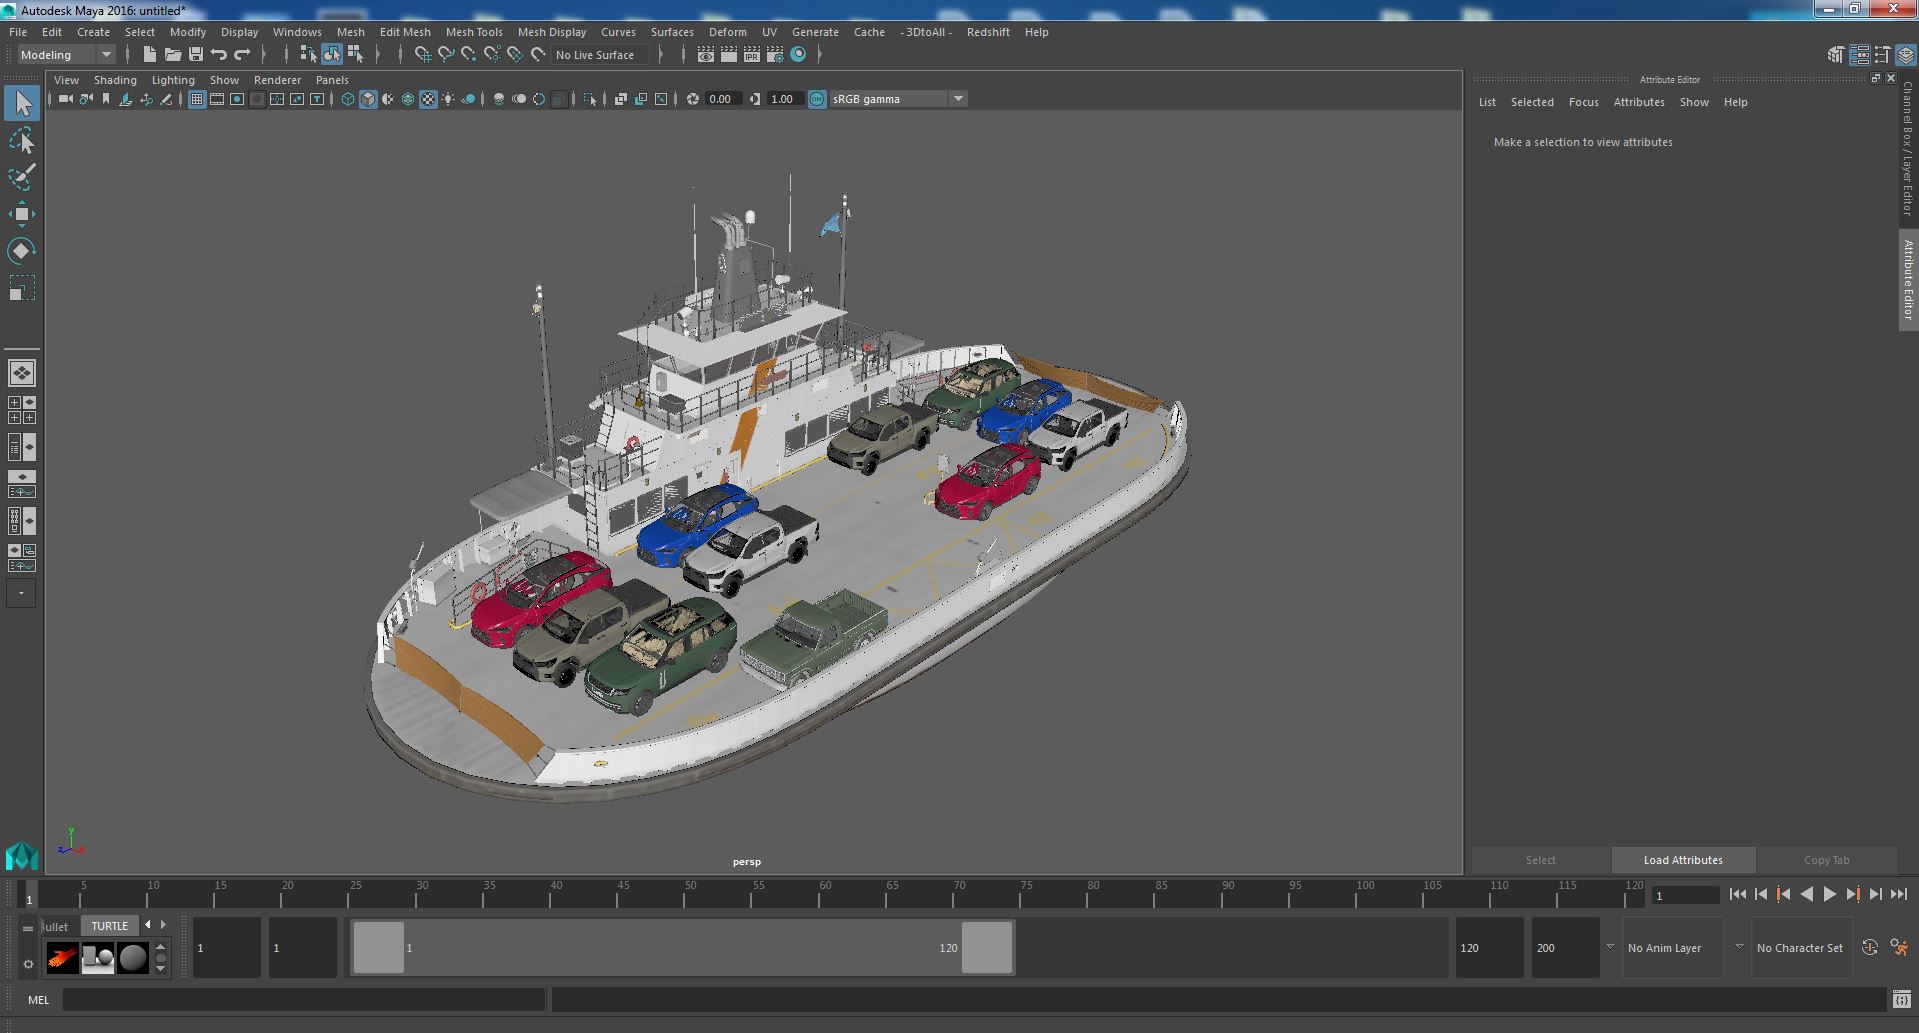Toggle textured display in viewport
The height and width of the screenshot is (1033, 1919).
[428, 99]
